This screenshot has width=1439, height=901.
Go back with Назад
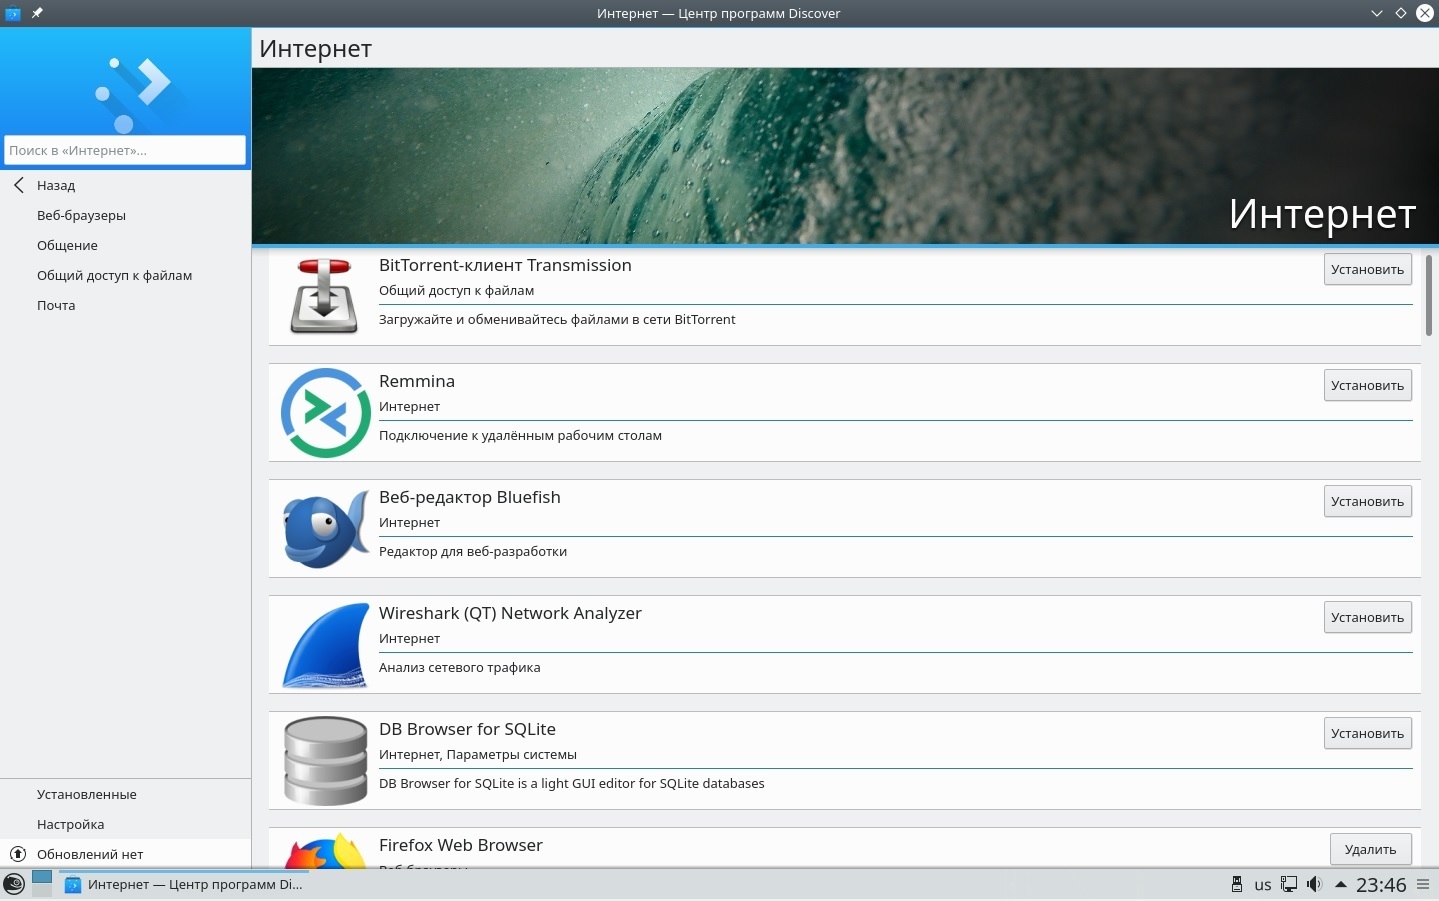[x=126, y=185]
